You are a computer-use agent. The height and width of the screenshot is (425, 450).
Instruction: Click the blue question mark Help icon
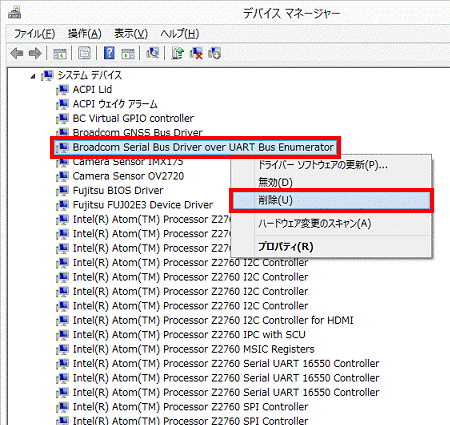(109, 53)
